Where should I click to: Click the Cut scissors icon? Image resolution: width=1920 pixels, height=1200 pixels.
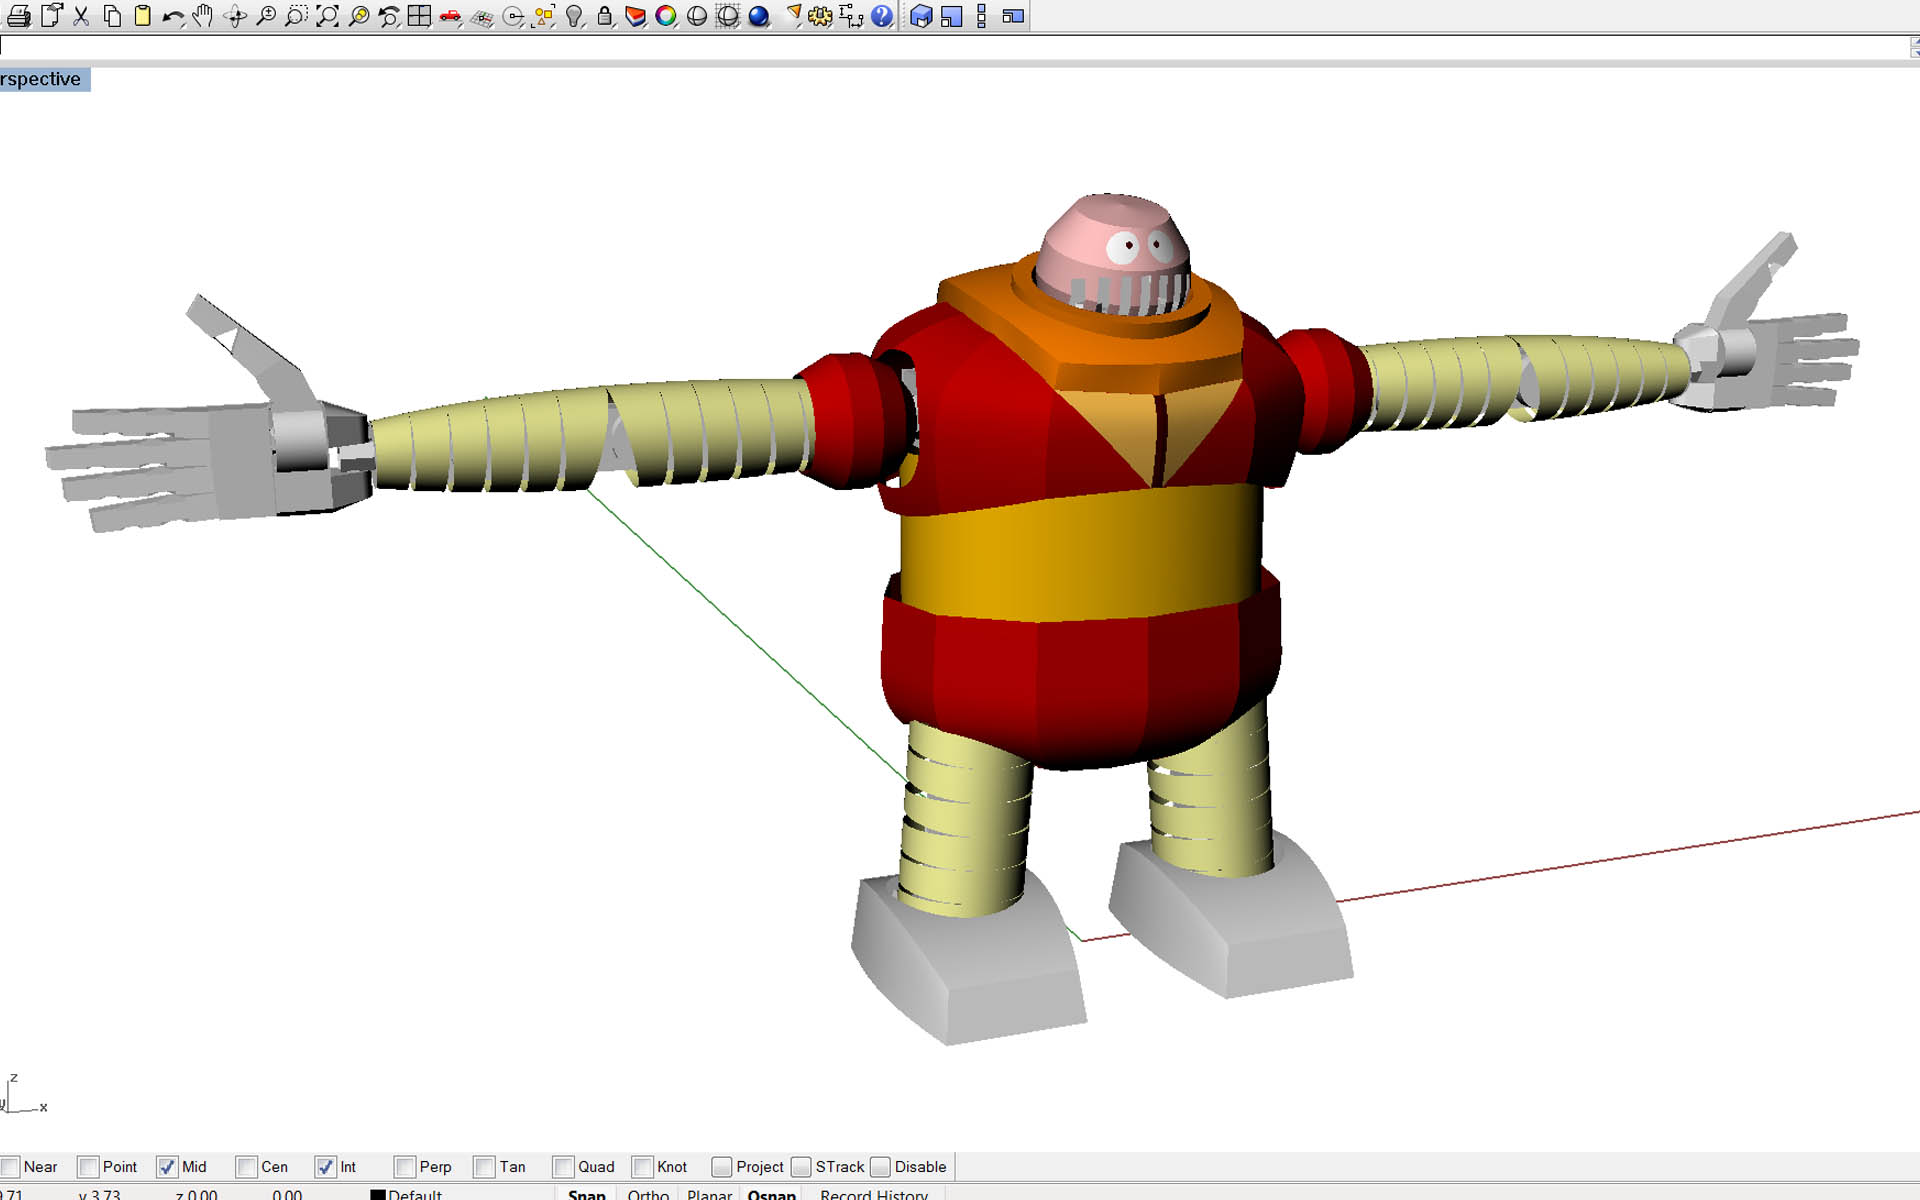click(x=82, y=16)
